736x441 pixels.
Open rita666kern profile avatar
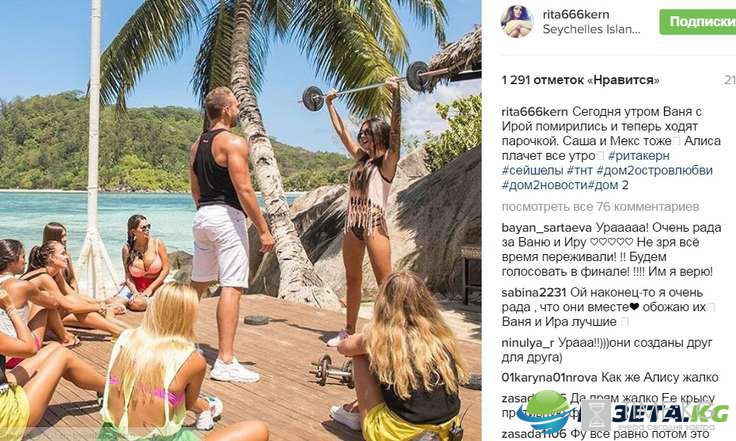517,22
